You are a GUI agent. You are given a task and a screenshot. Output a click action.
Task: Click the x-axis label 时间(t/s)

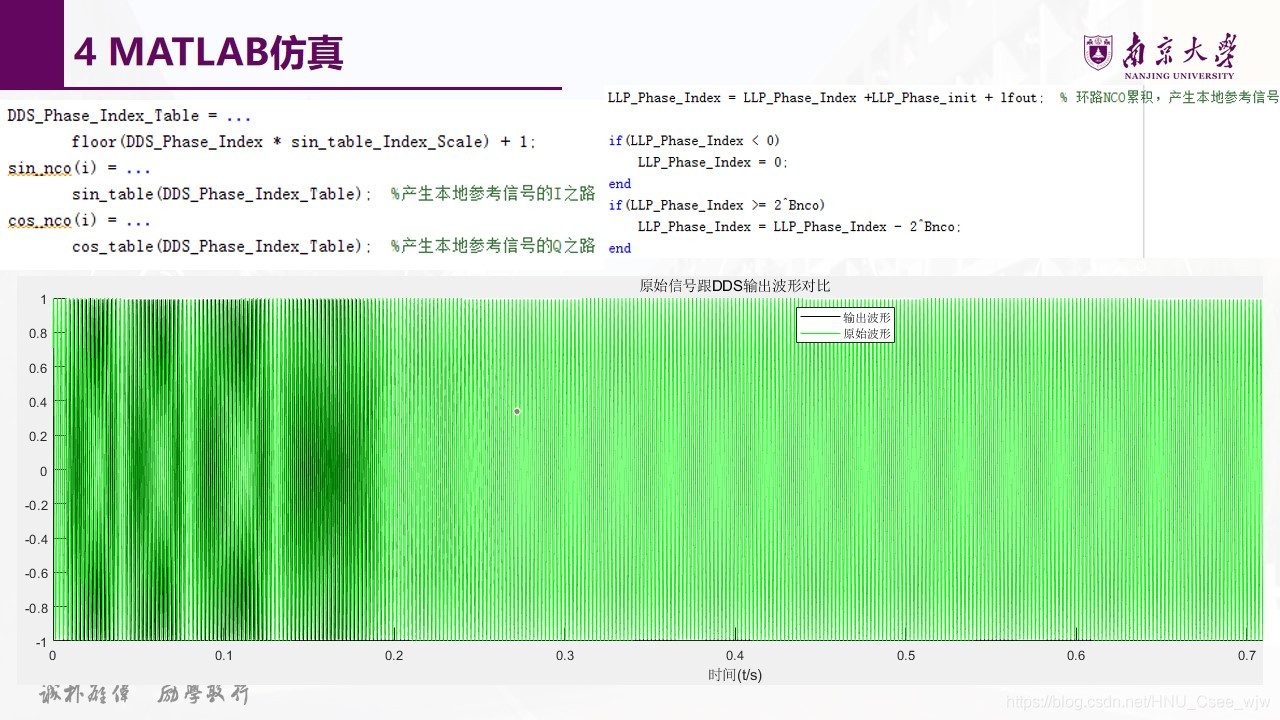click(734, 675)
